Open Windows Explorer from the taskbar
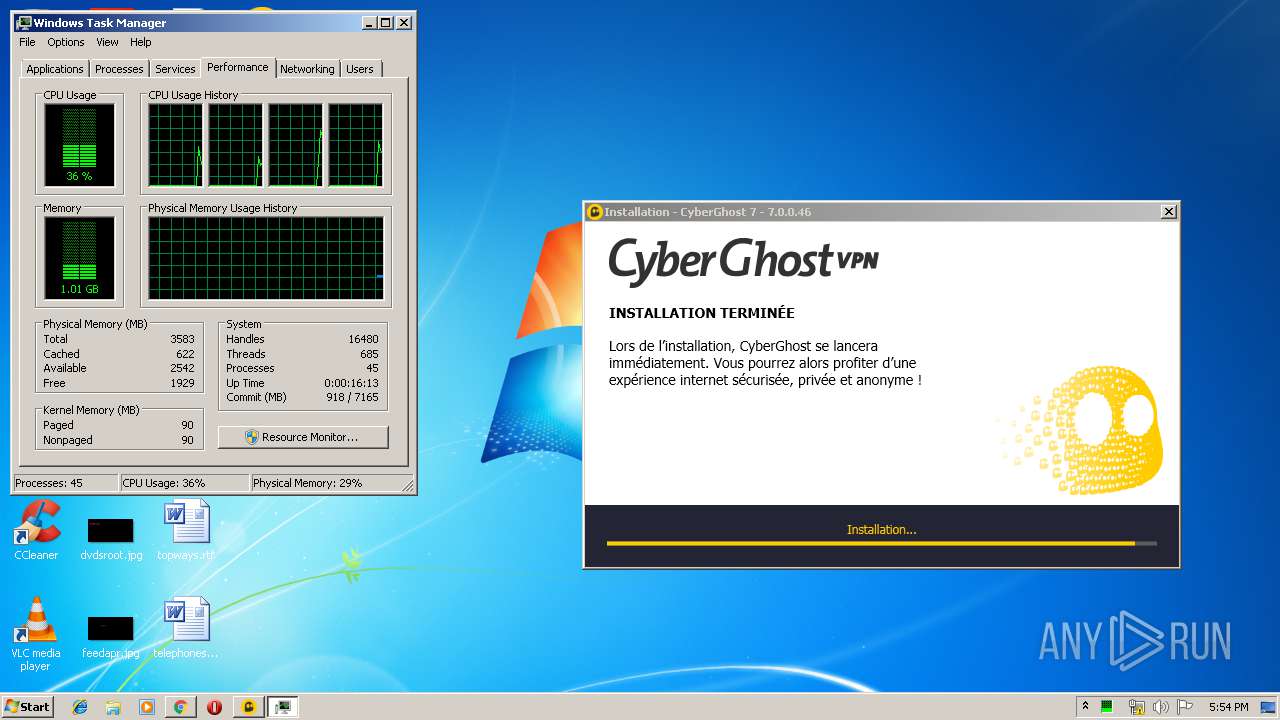 [113, 707]
